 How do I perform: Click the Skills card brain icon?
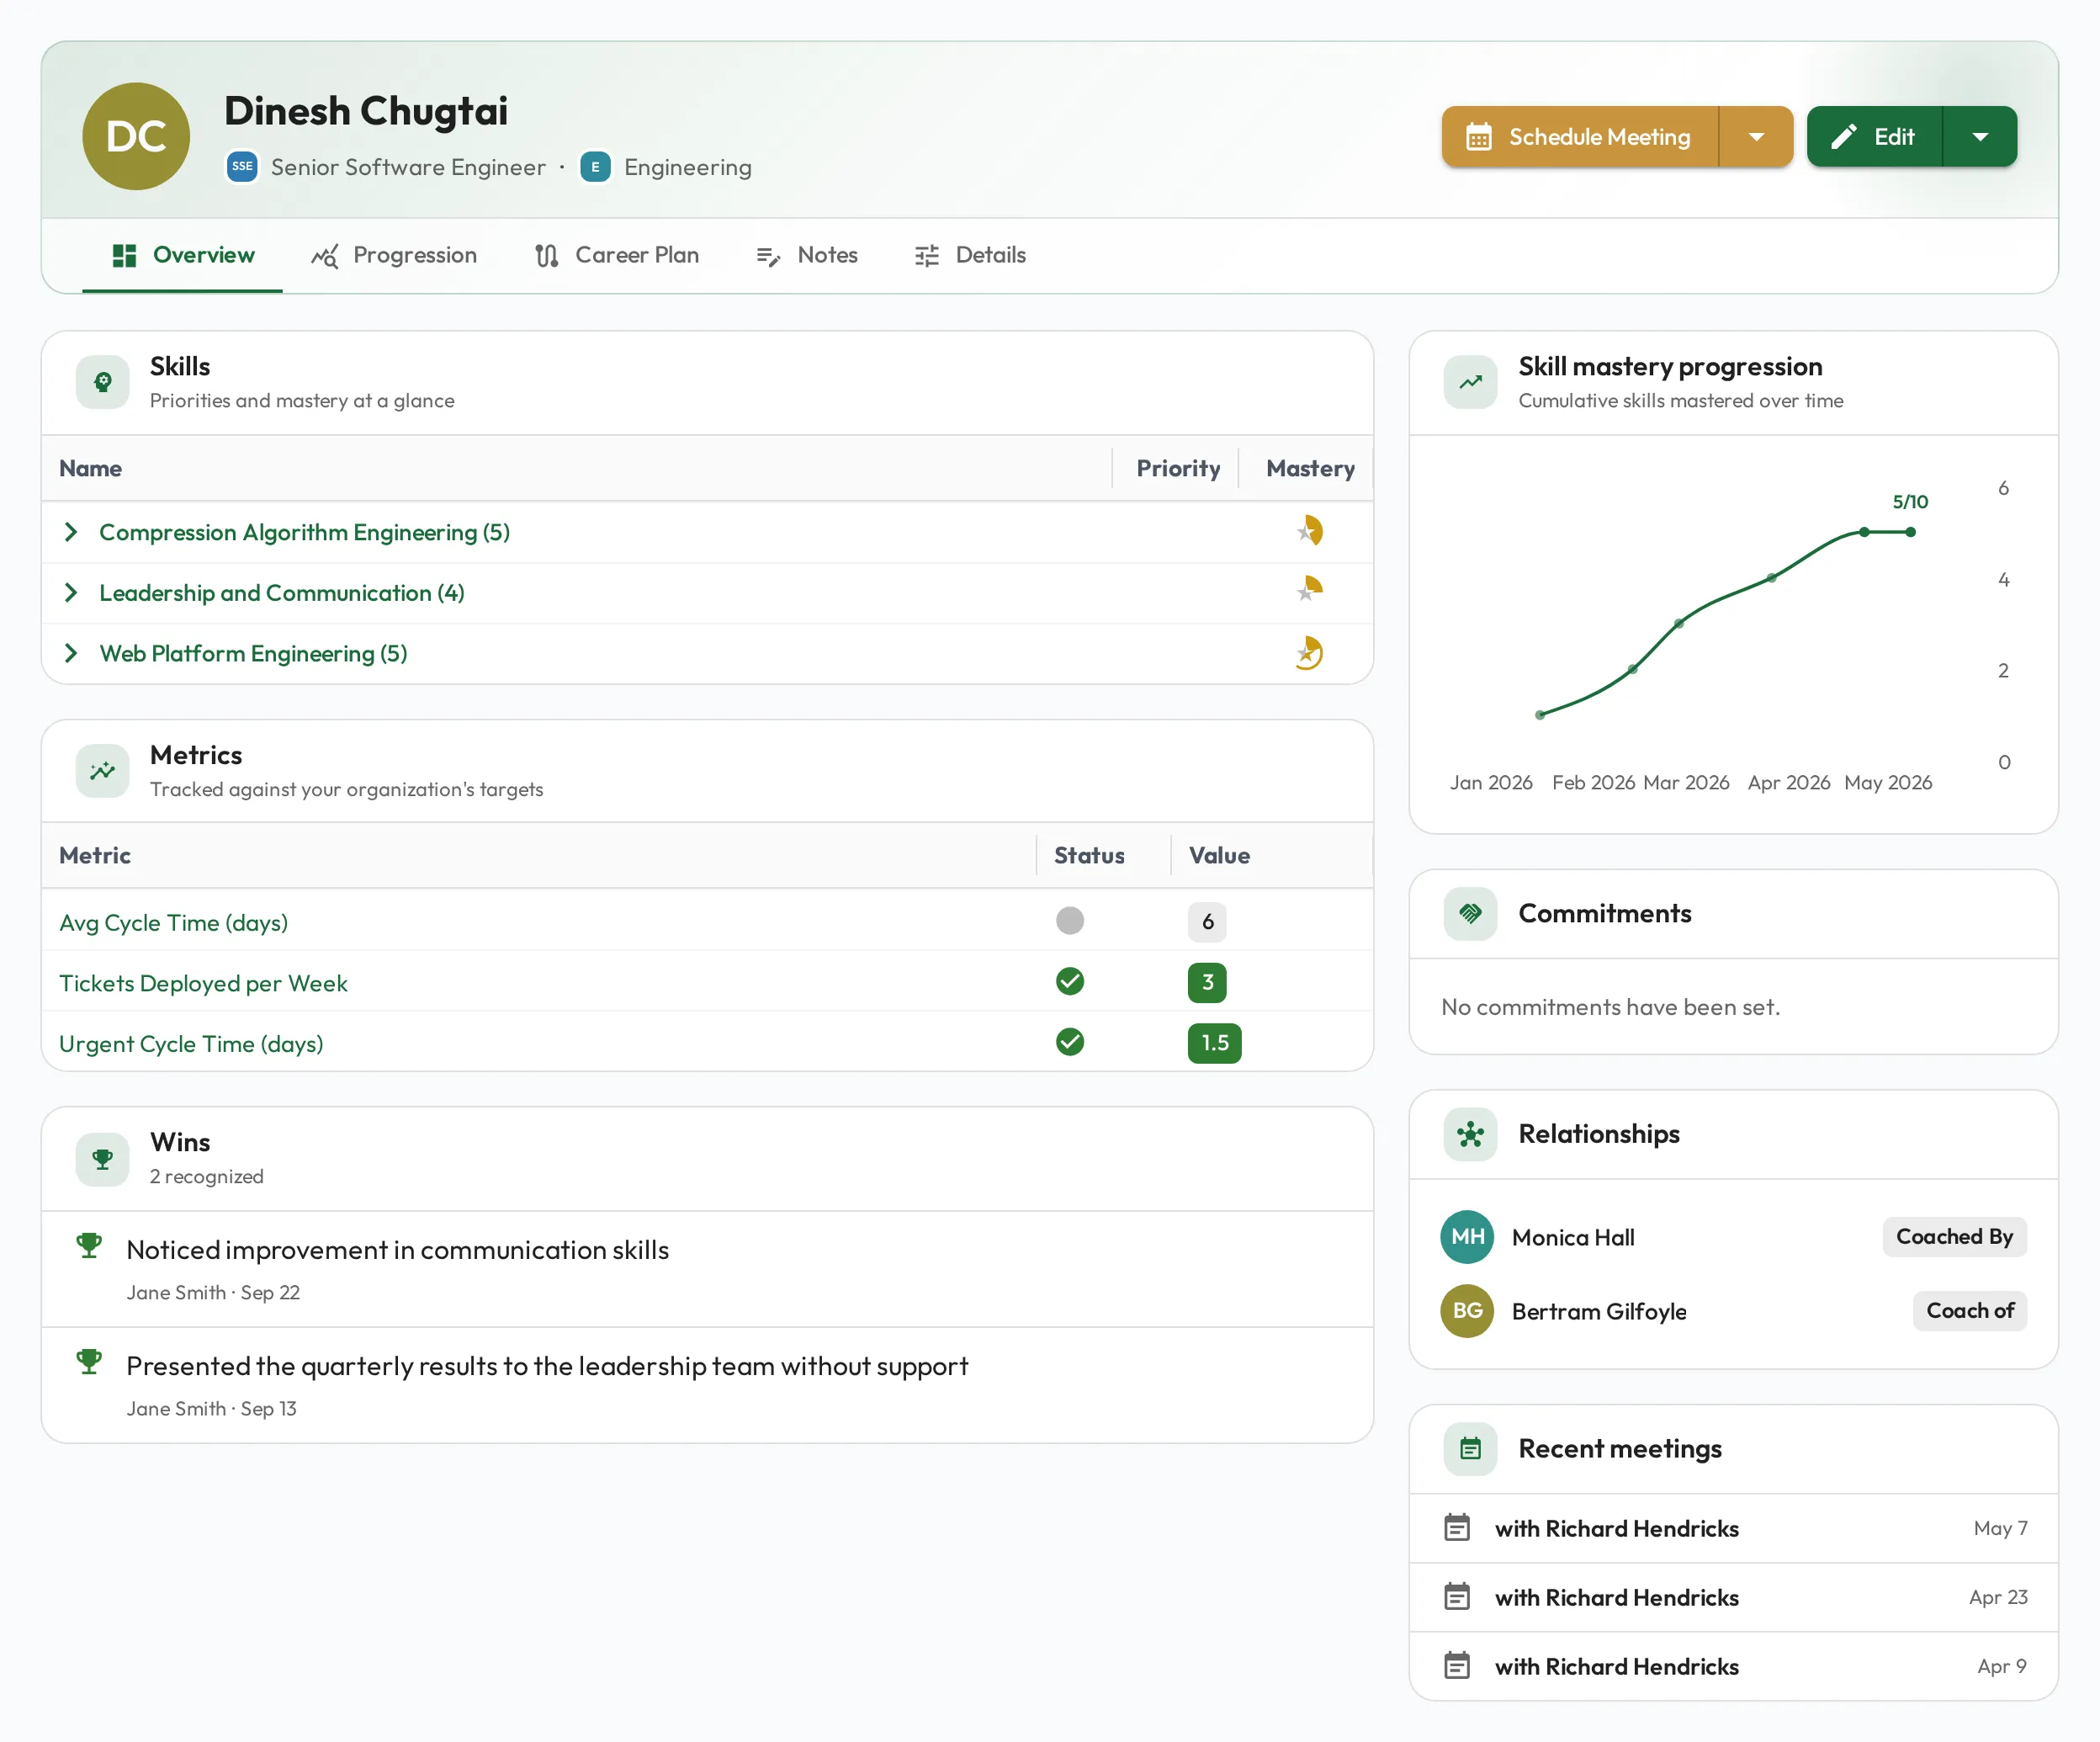click(103, 382)
